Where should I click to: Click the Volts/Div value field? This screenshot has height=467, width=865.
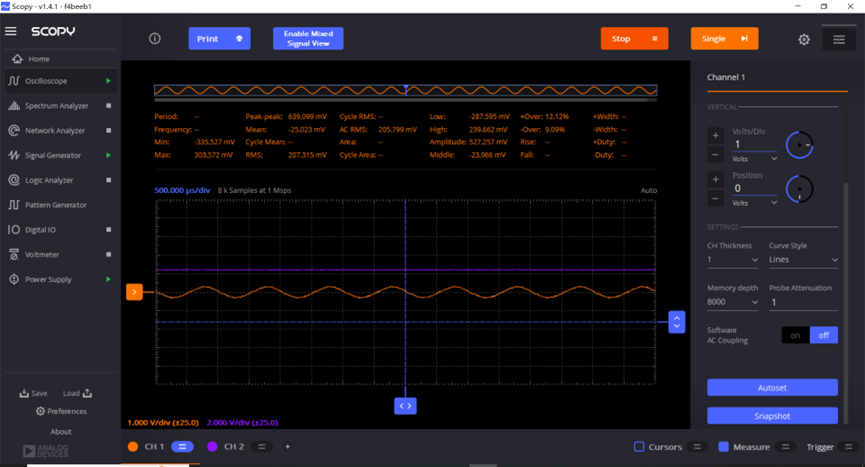pos(754,144)
